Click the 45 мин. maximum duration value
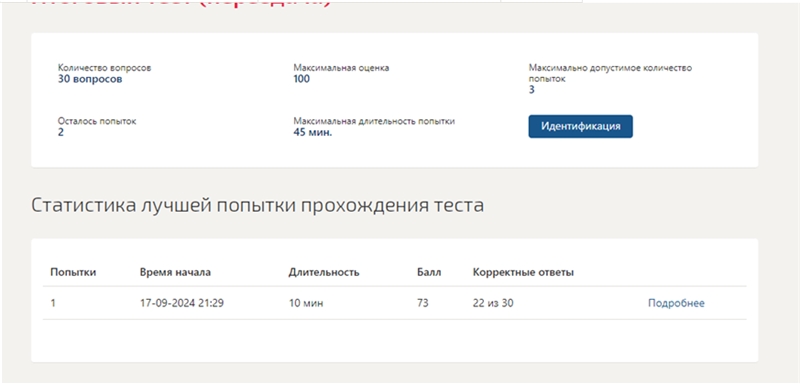Image resolution: width=800 pixels, height=385 pixels. pos(312,133)
